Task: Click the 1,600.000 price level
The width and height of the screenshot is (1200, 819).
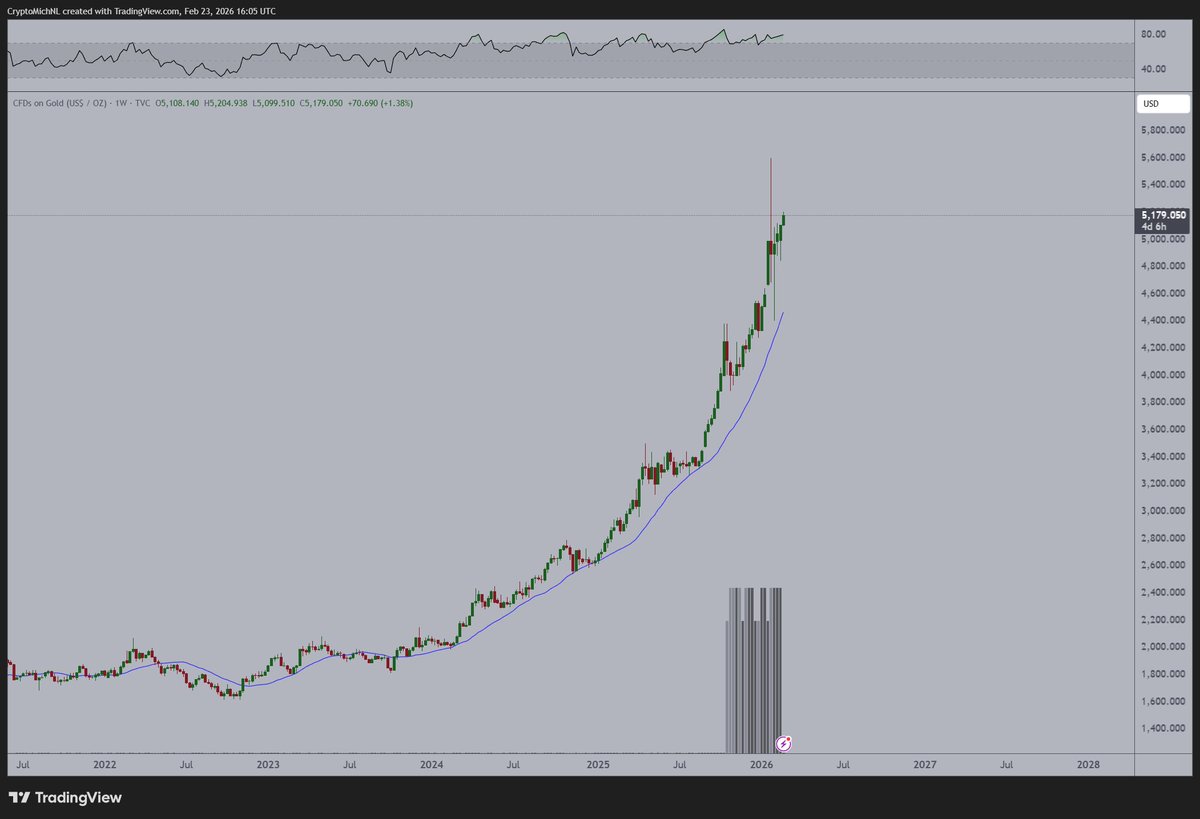Action: click(1163, 701)
